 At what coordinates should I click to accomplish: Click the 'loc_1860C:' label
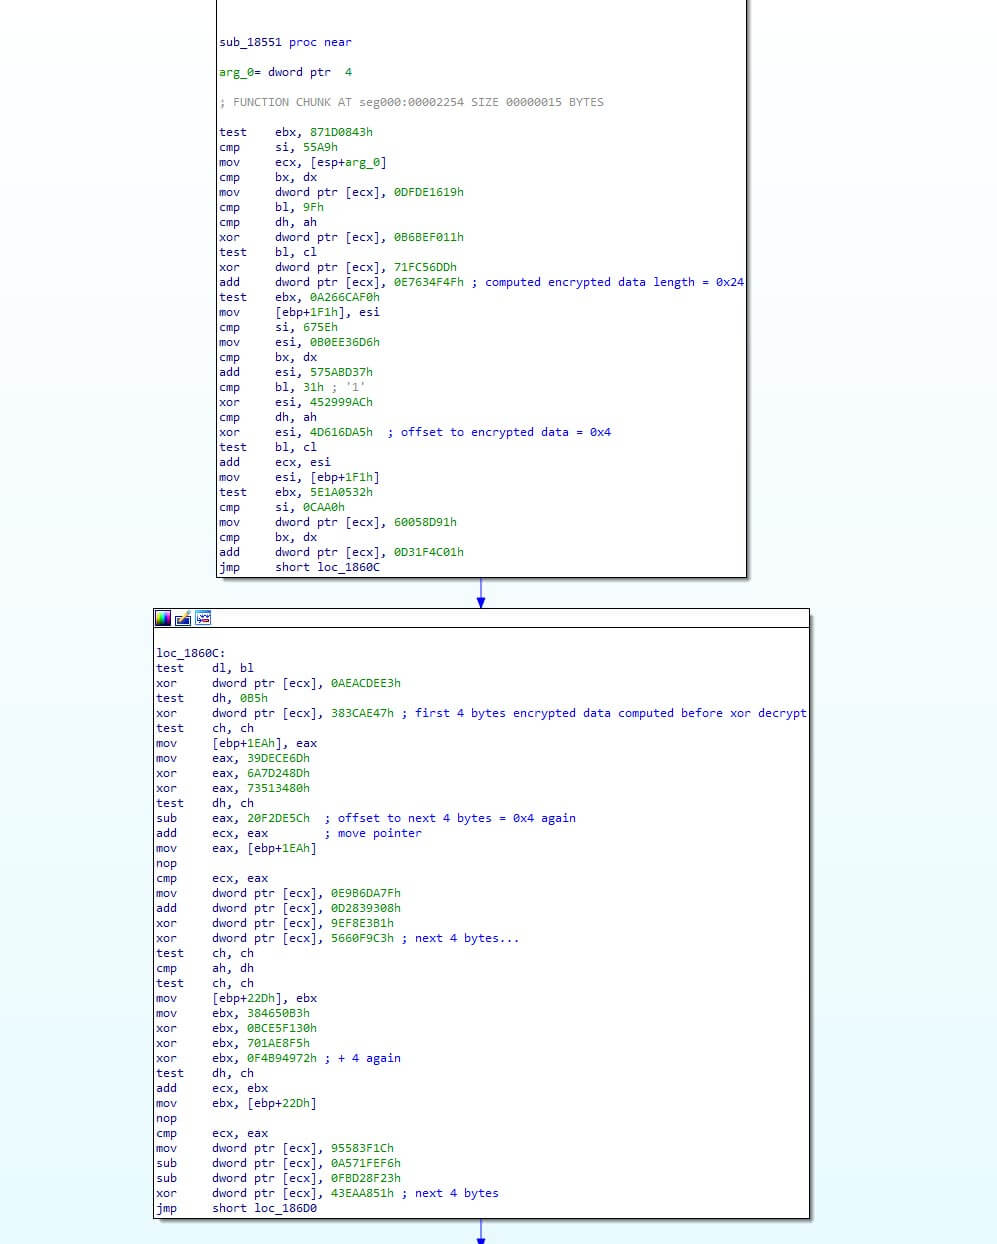[x=191, y=653]
